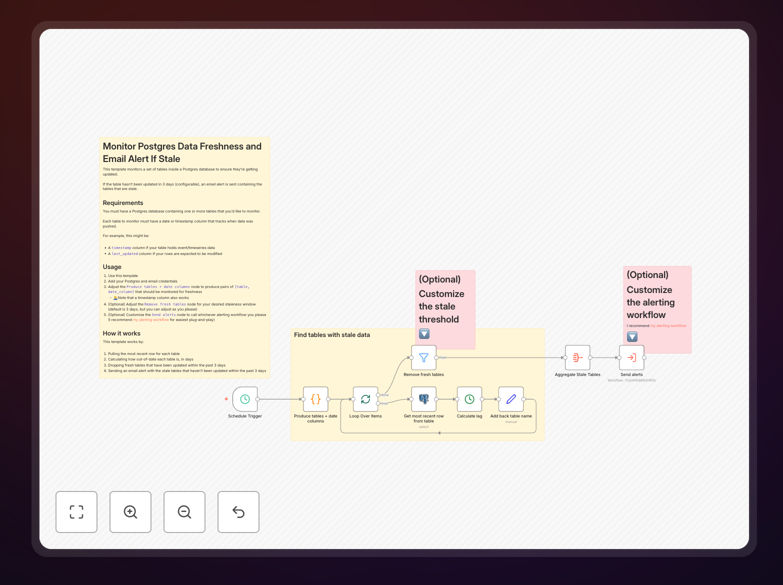Reset canvas zoom with the undo arrow button
Image resolution: width=783 pixels, height=585 pixels.
[238, 512]
